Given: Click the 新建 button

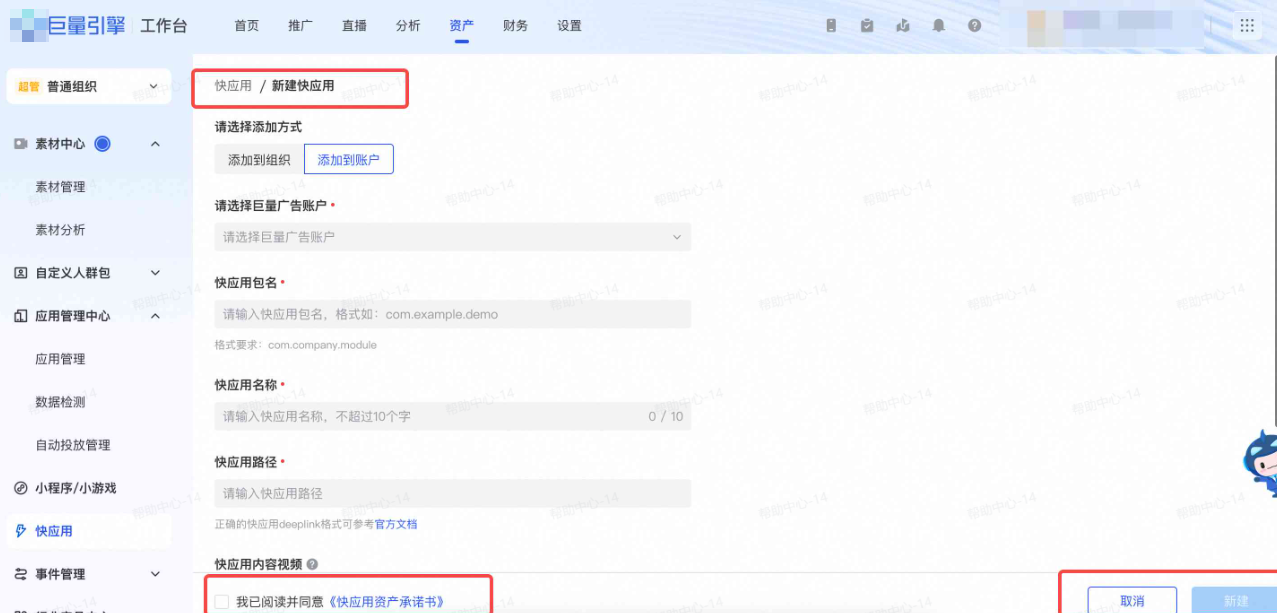Looking at the screenshot, I should pyautogui.click(x=1236, y=600).
